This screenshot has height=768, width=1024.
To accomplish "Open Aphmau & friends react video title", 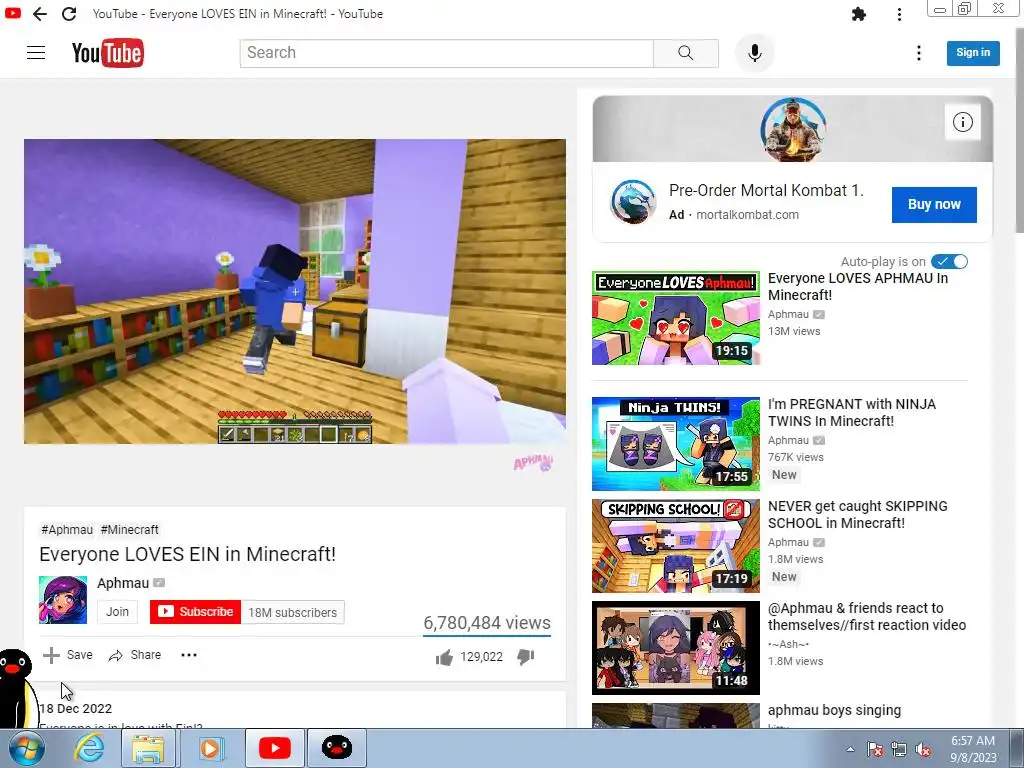I will point(867,616).
